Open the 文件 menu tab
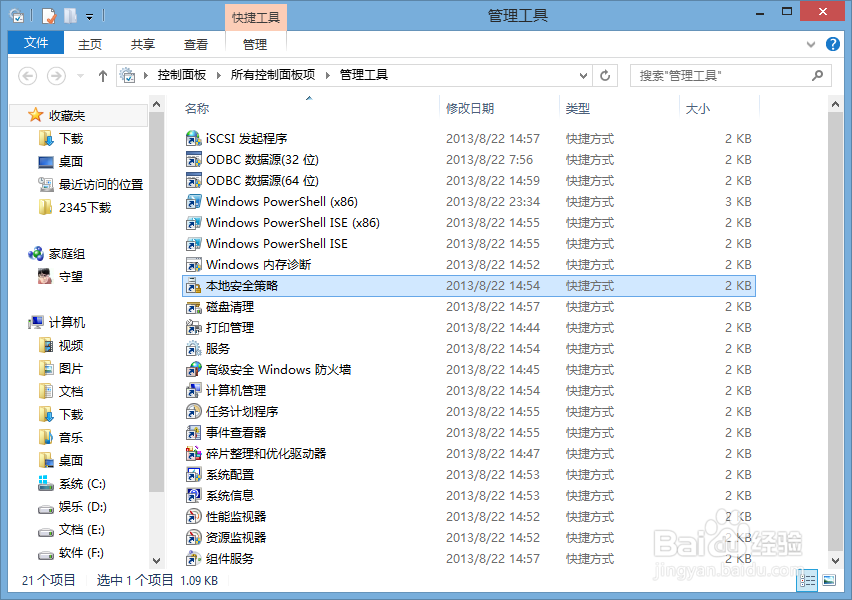This screenshot has height=600, width=852. tap(36, 43)
